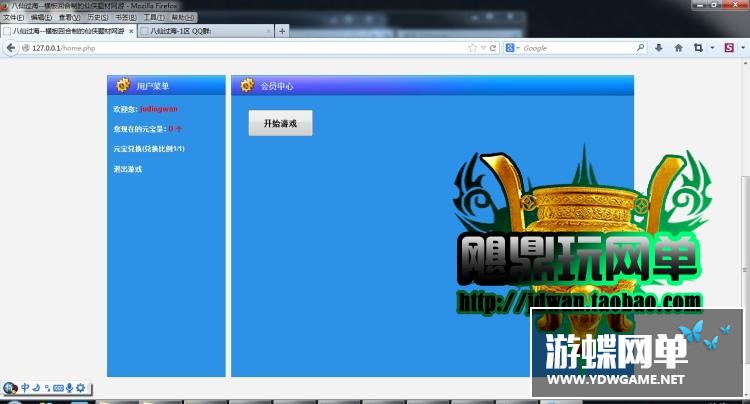Open the 帮助(H) menu
This screenshot has width=750, height=404.
pyautogui.click(x=183, y=17)
